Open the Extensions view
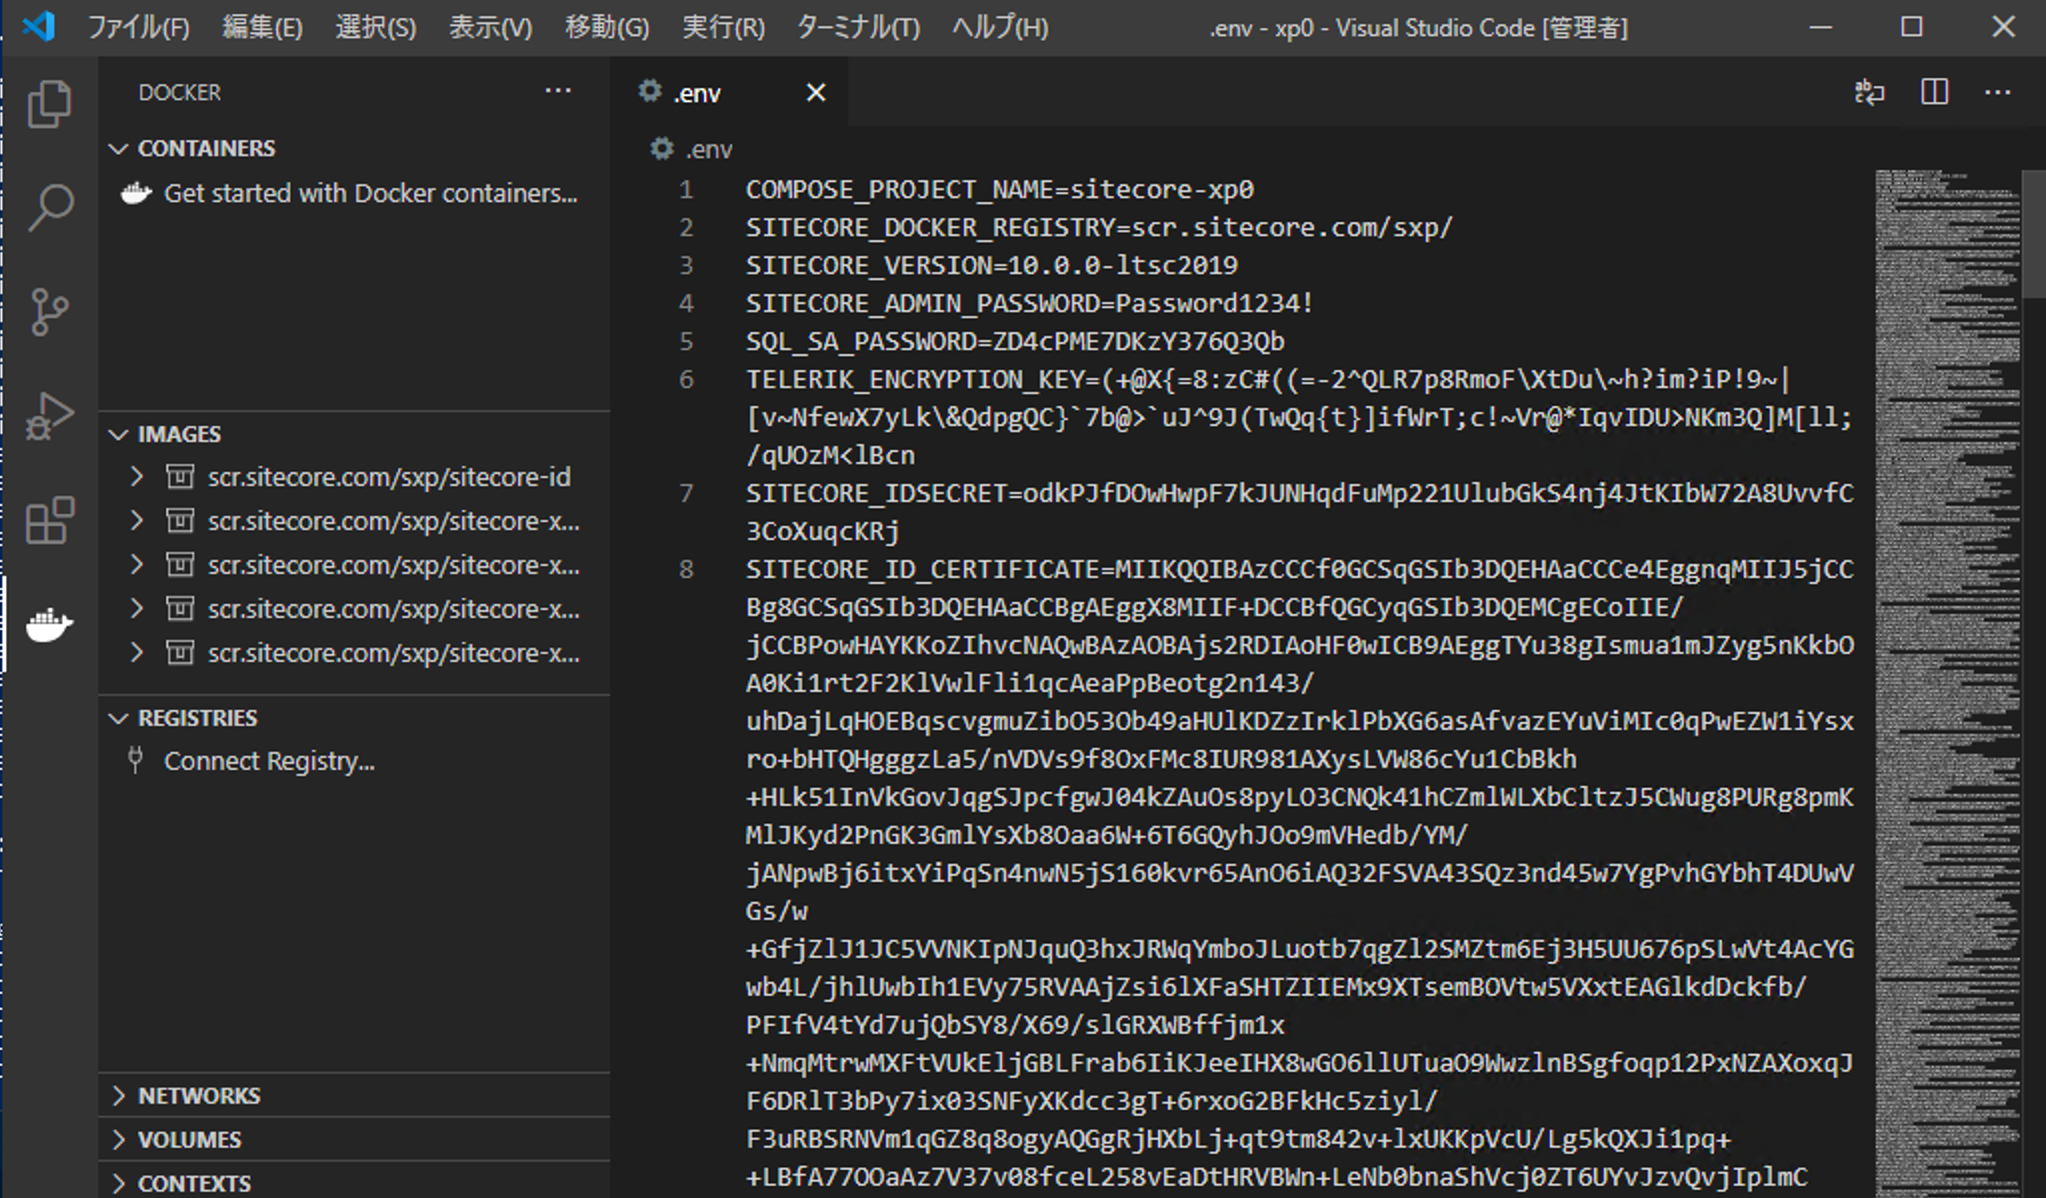Image resolution: width=2046 pixels, height=1198 pixels. (x=50, y=520)
